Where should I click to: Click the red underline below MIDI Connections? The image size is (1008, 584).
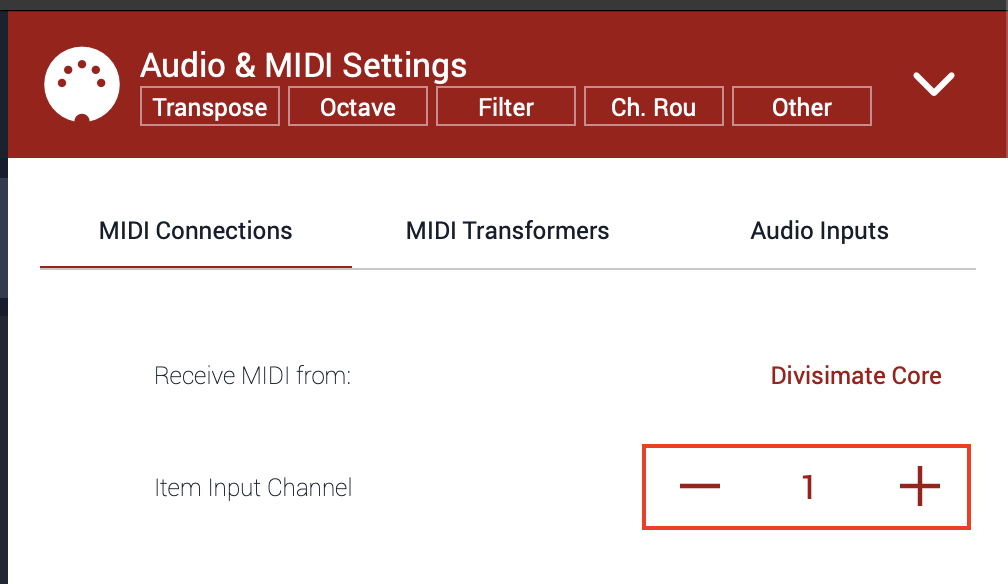pyautogui.click(x=196, y=267)
